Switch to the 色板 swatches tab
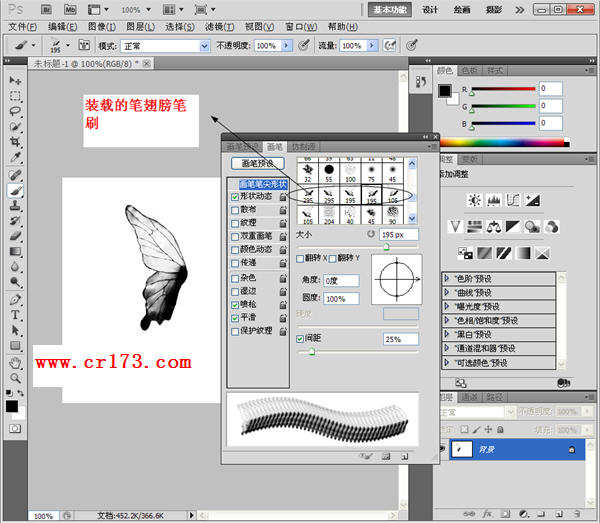This screenshot has width=600, height=523. tap(471, 71)
